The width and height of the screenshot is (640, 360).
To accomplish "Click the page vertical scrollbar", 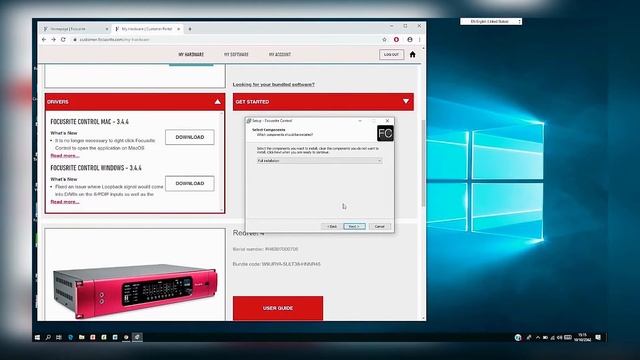I will (423, 163).
